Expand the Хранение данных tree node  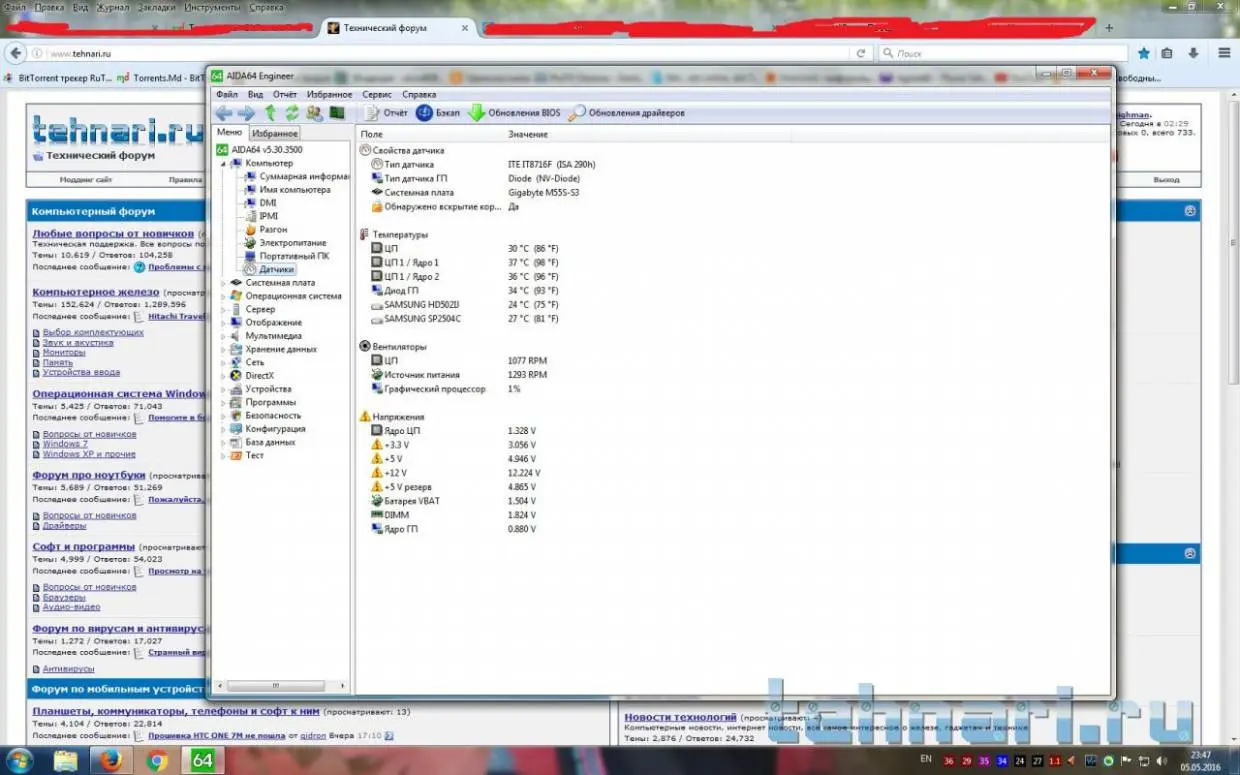(x=224, y=349)
